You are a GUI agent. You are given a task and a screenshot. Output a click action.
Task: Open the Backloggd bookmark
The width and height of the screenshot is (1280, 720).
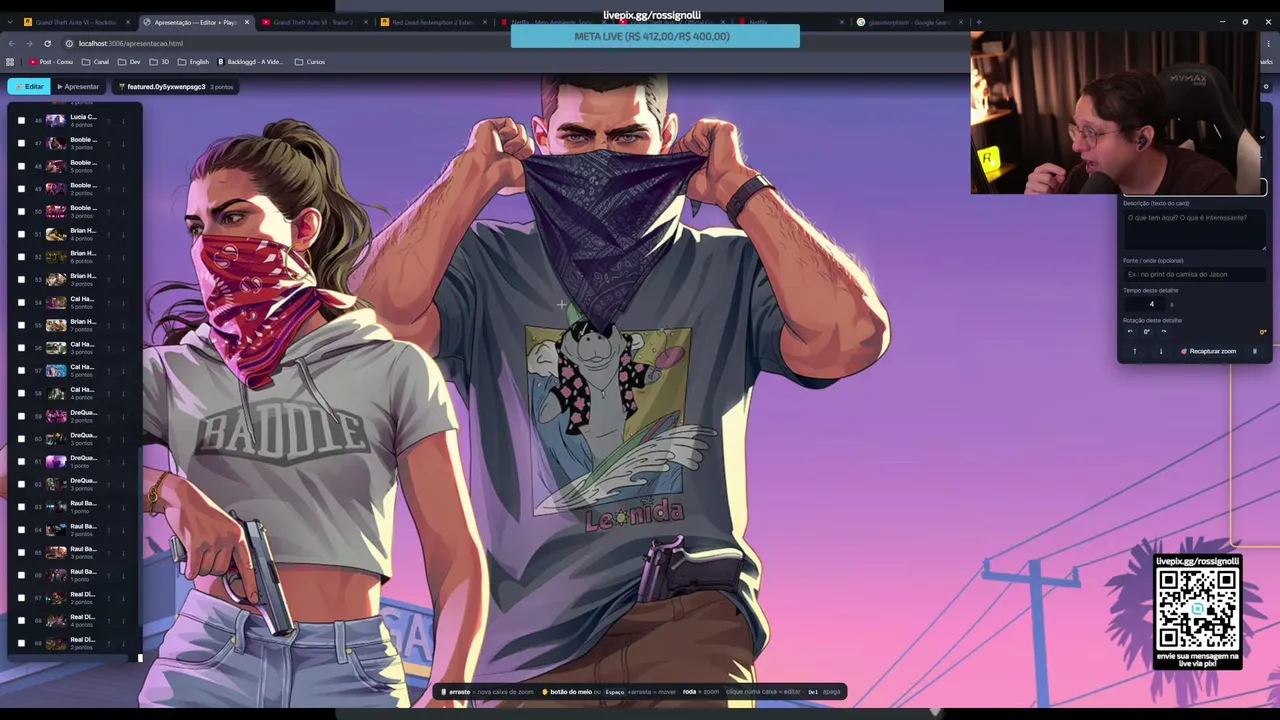pos(250,62)
